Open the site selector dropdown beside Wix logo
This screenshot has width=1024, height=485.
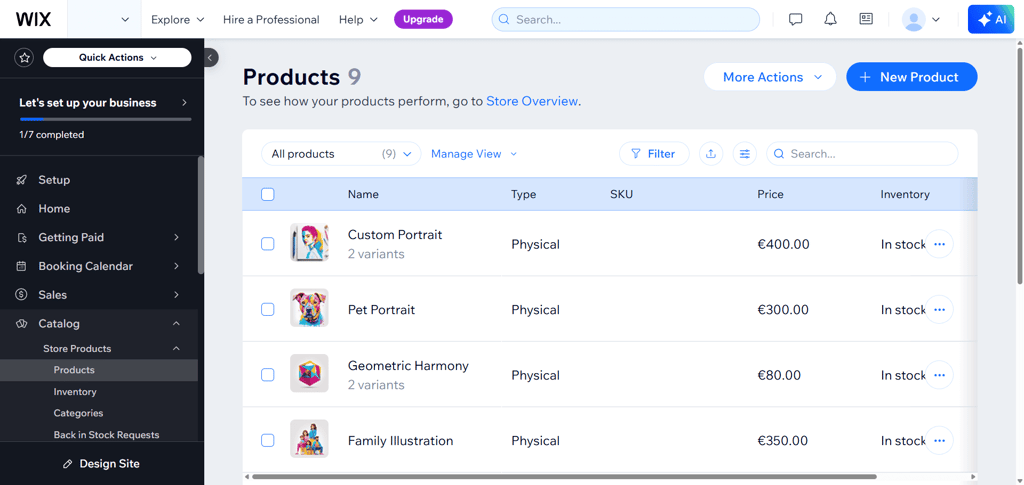[104, 19]
